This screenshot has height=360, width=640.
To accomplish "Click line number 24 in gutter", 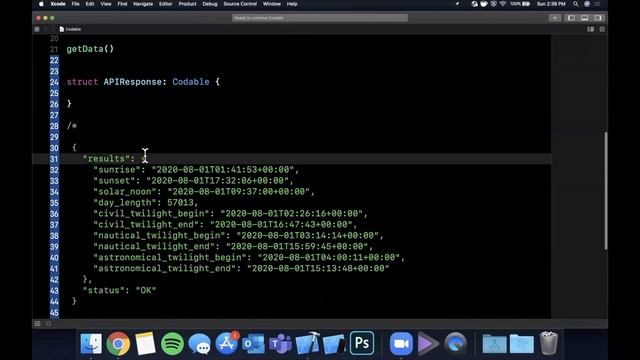I will (x=54, y=82).
